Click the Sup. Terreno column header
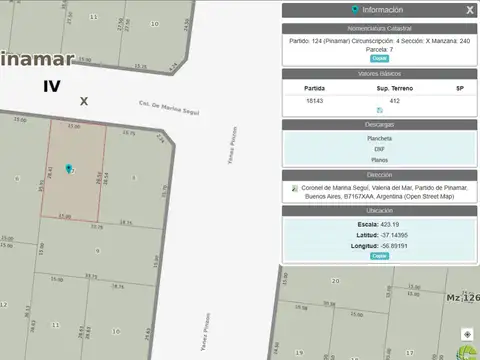The height and width of the screenshot is (360, 480). 395,88
